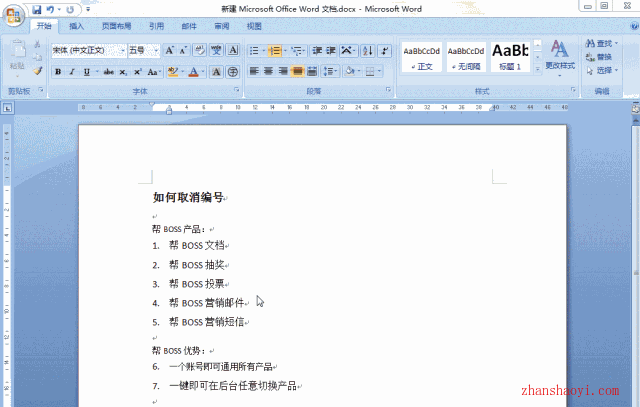The image size is (640, 407).
Task: Increase paragraph indent
Action: click(x=331, y=51)
